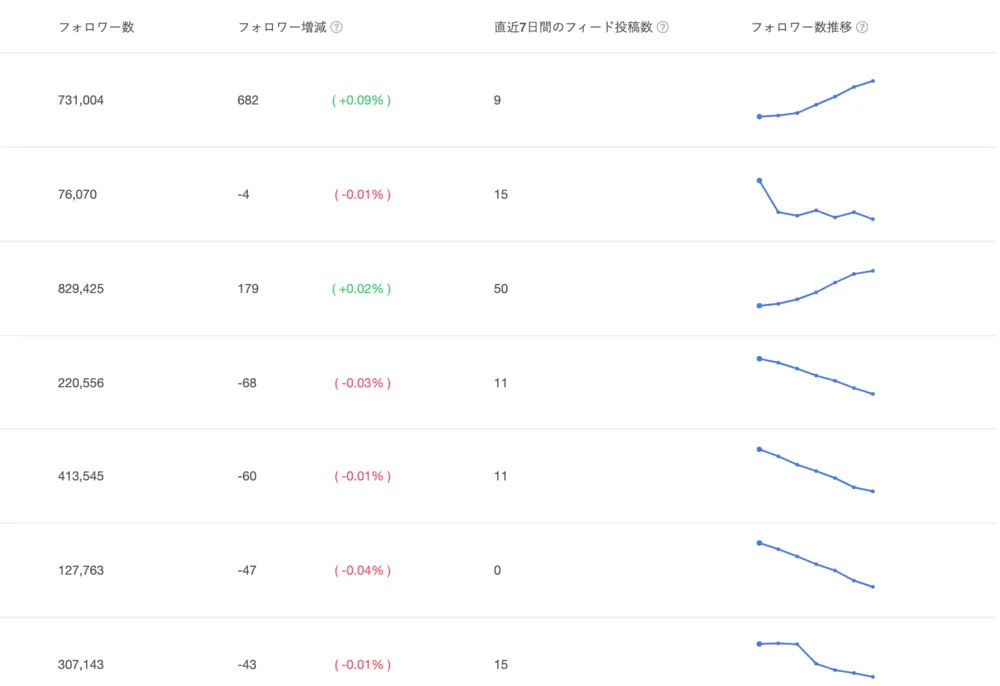
Task: Click the sparkline in the 829,425 row
Action: point(816,288)
